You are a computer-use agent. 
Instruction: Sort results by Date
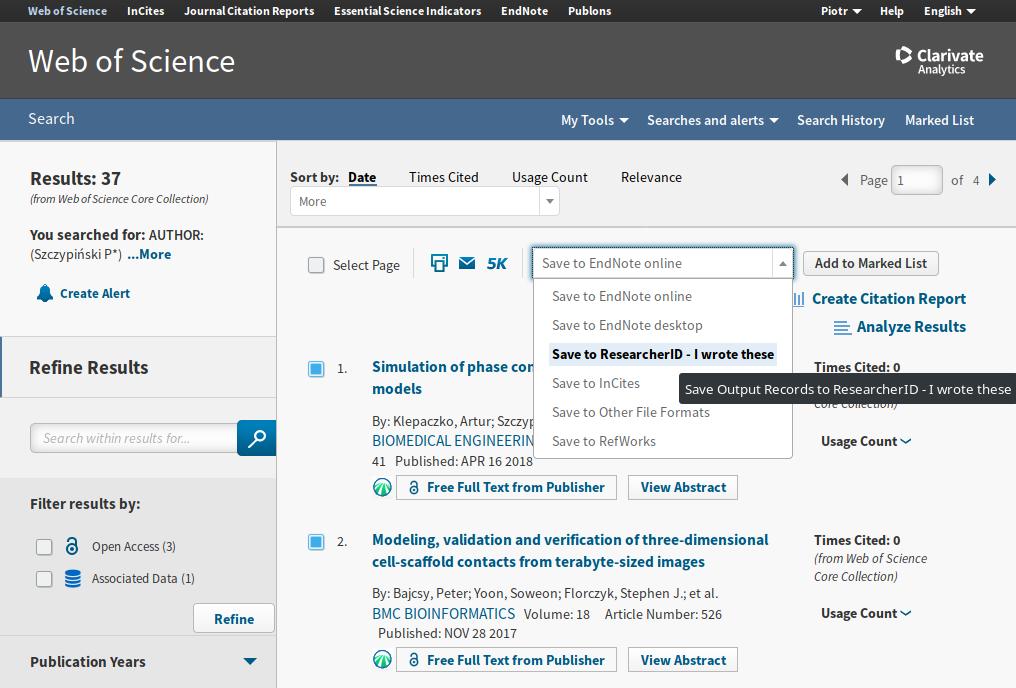[362, 178]
